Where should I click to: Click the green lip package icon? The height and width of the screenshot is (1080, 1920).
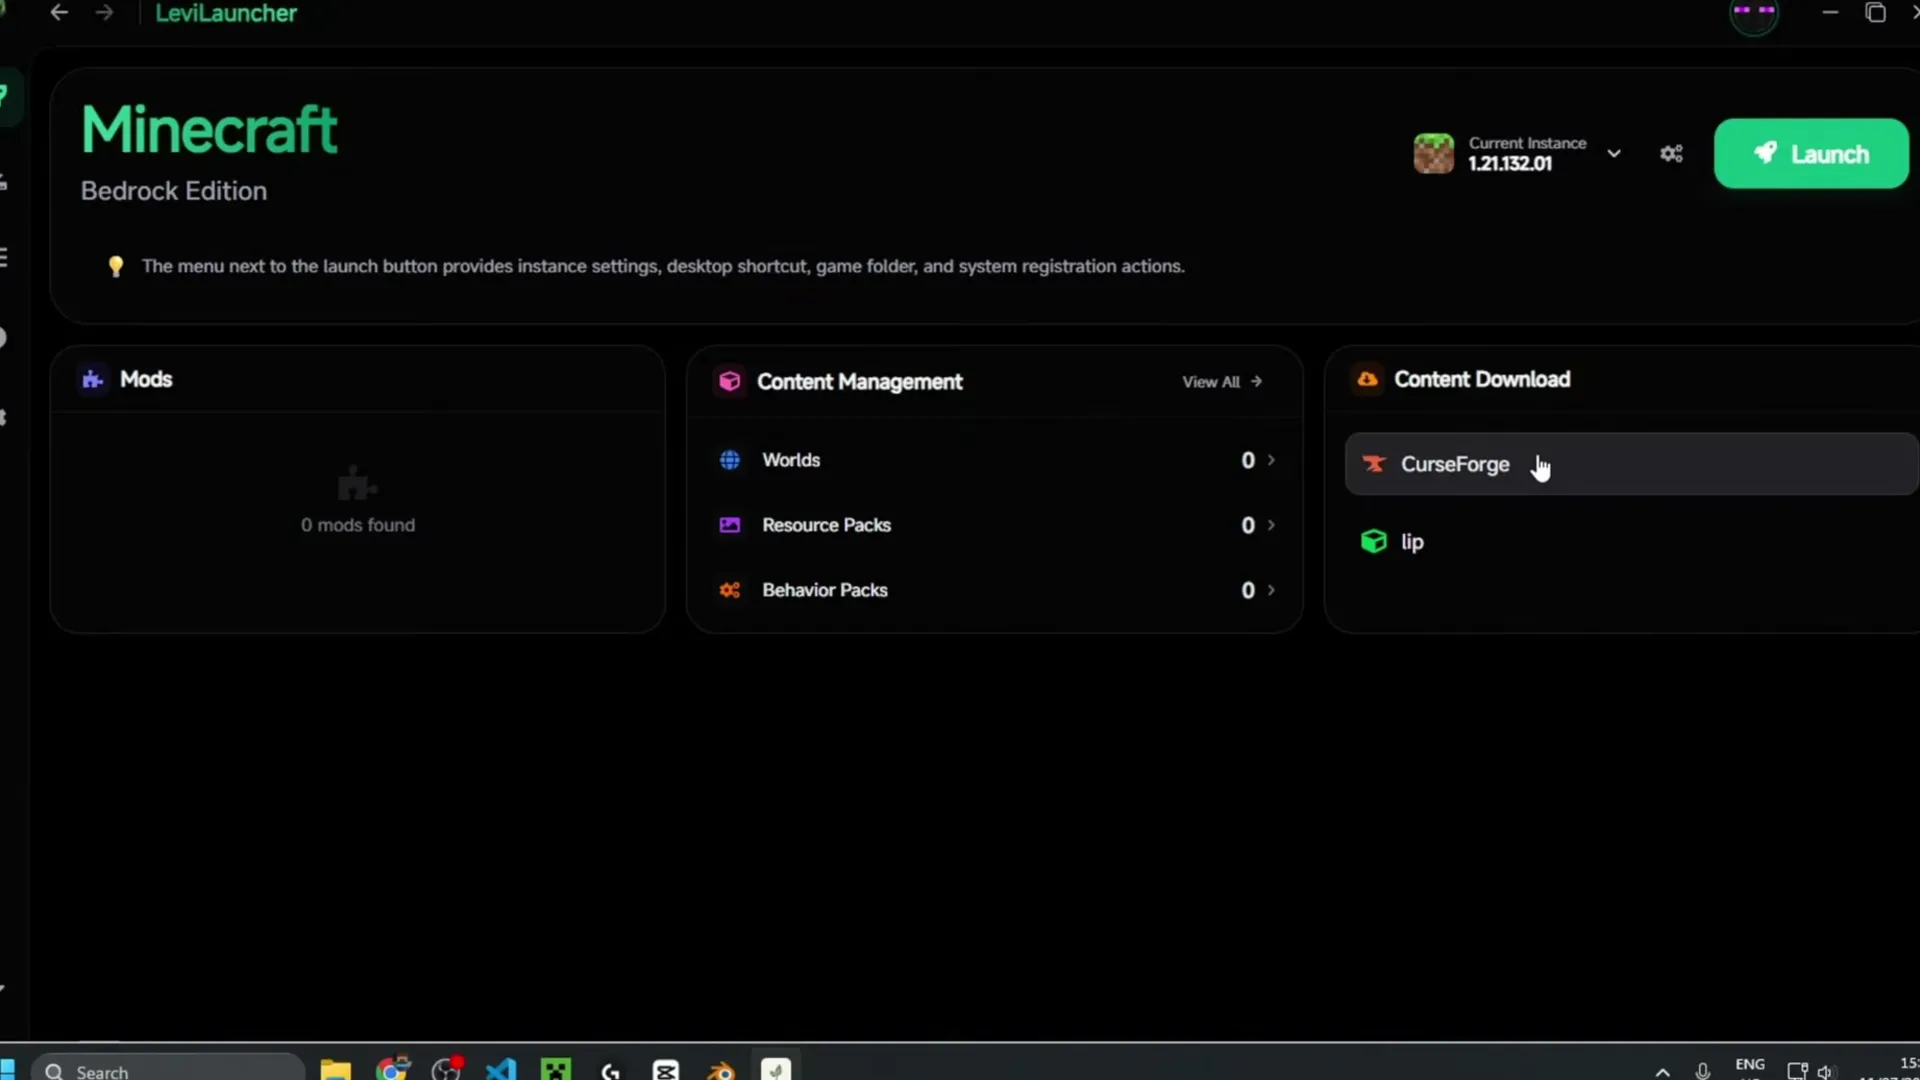[x=1374, y=541]
